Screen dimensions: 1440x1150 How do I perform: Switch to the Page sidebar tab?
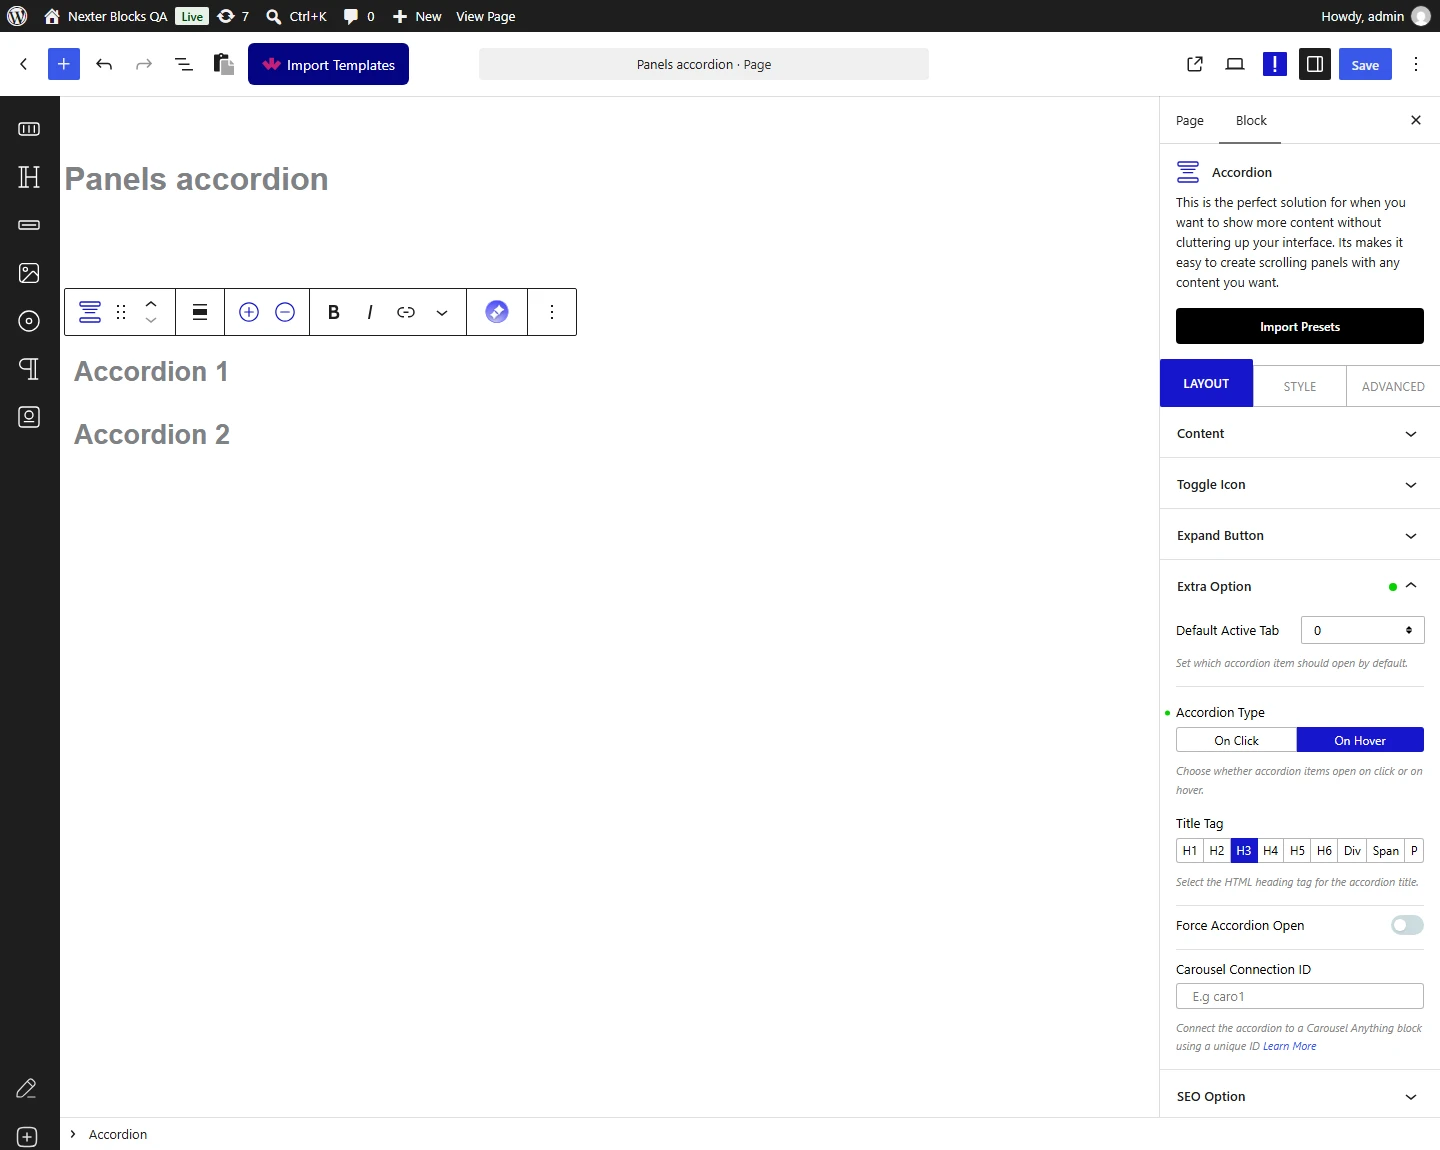pyautogui.click(x=1190, y=120)
